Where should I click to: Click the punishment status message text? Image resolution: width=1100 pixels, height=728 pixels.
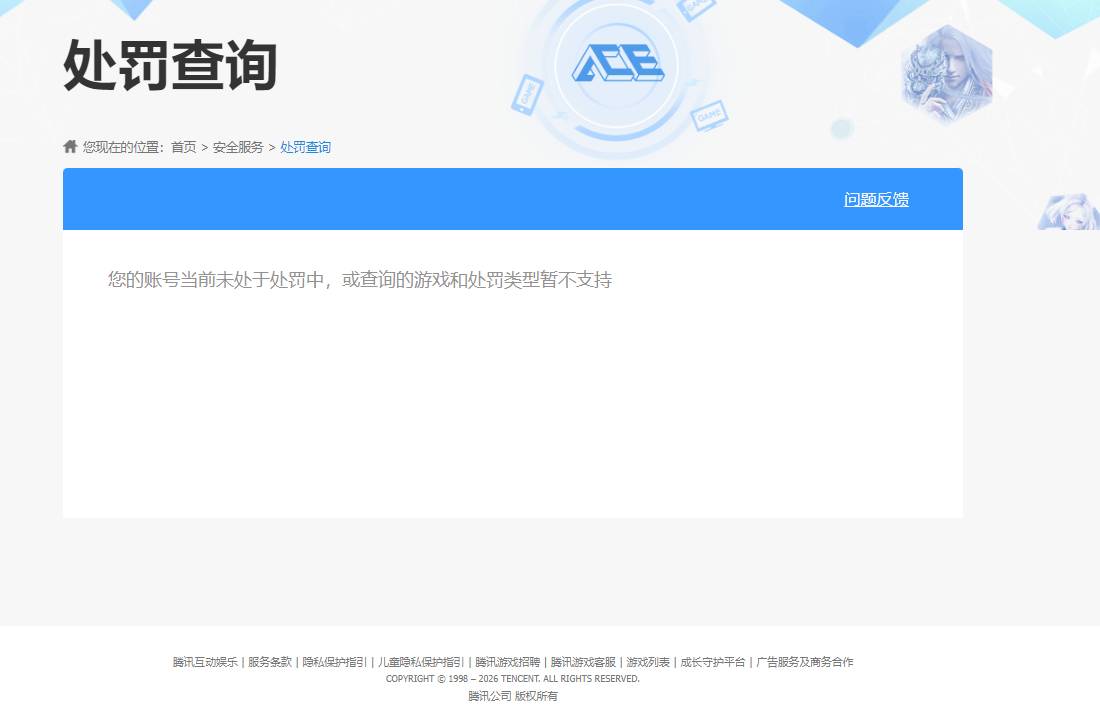click(360, 281)
